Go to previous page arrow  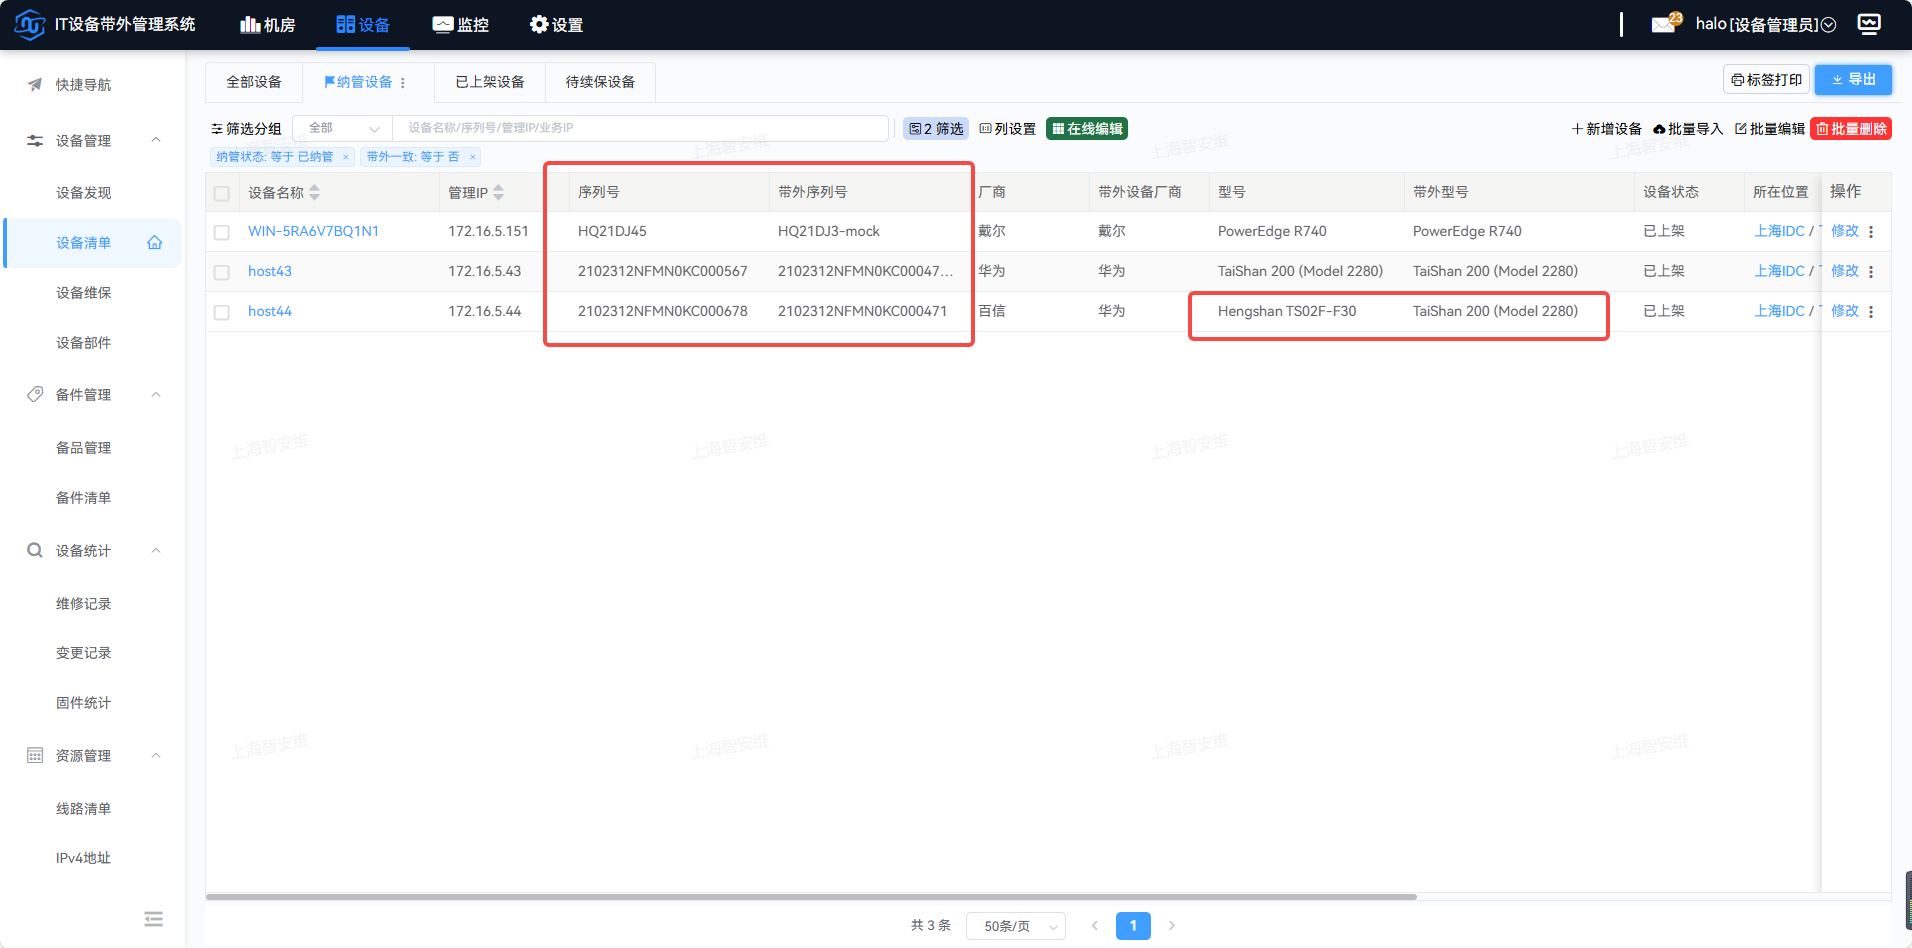1095,926
